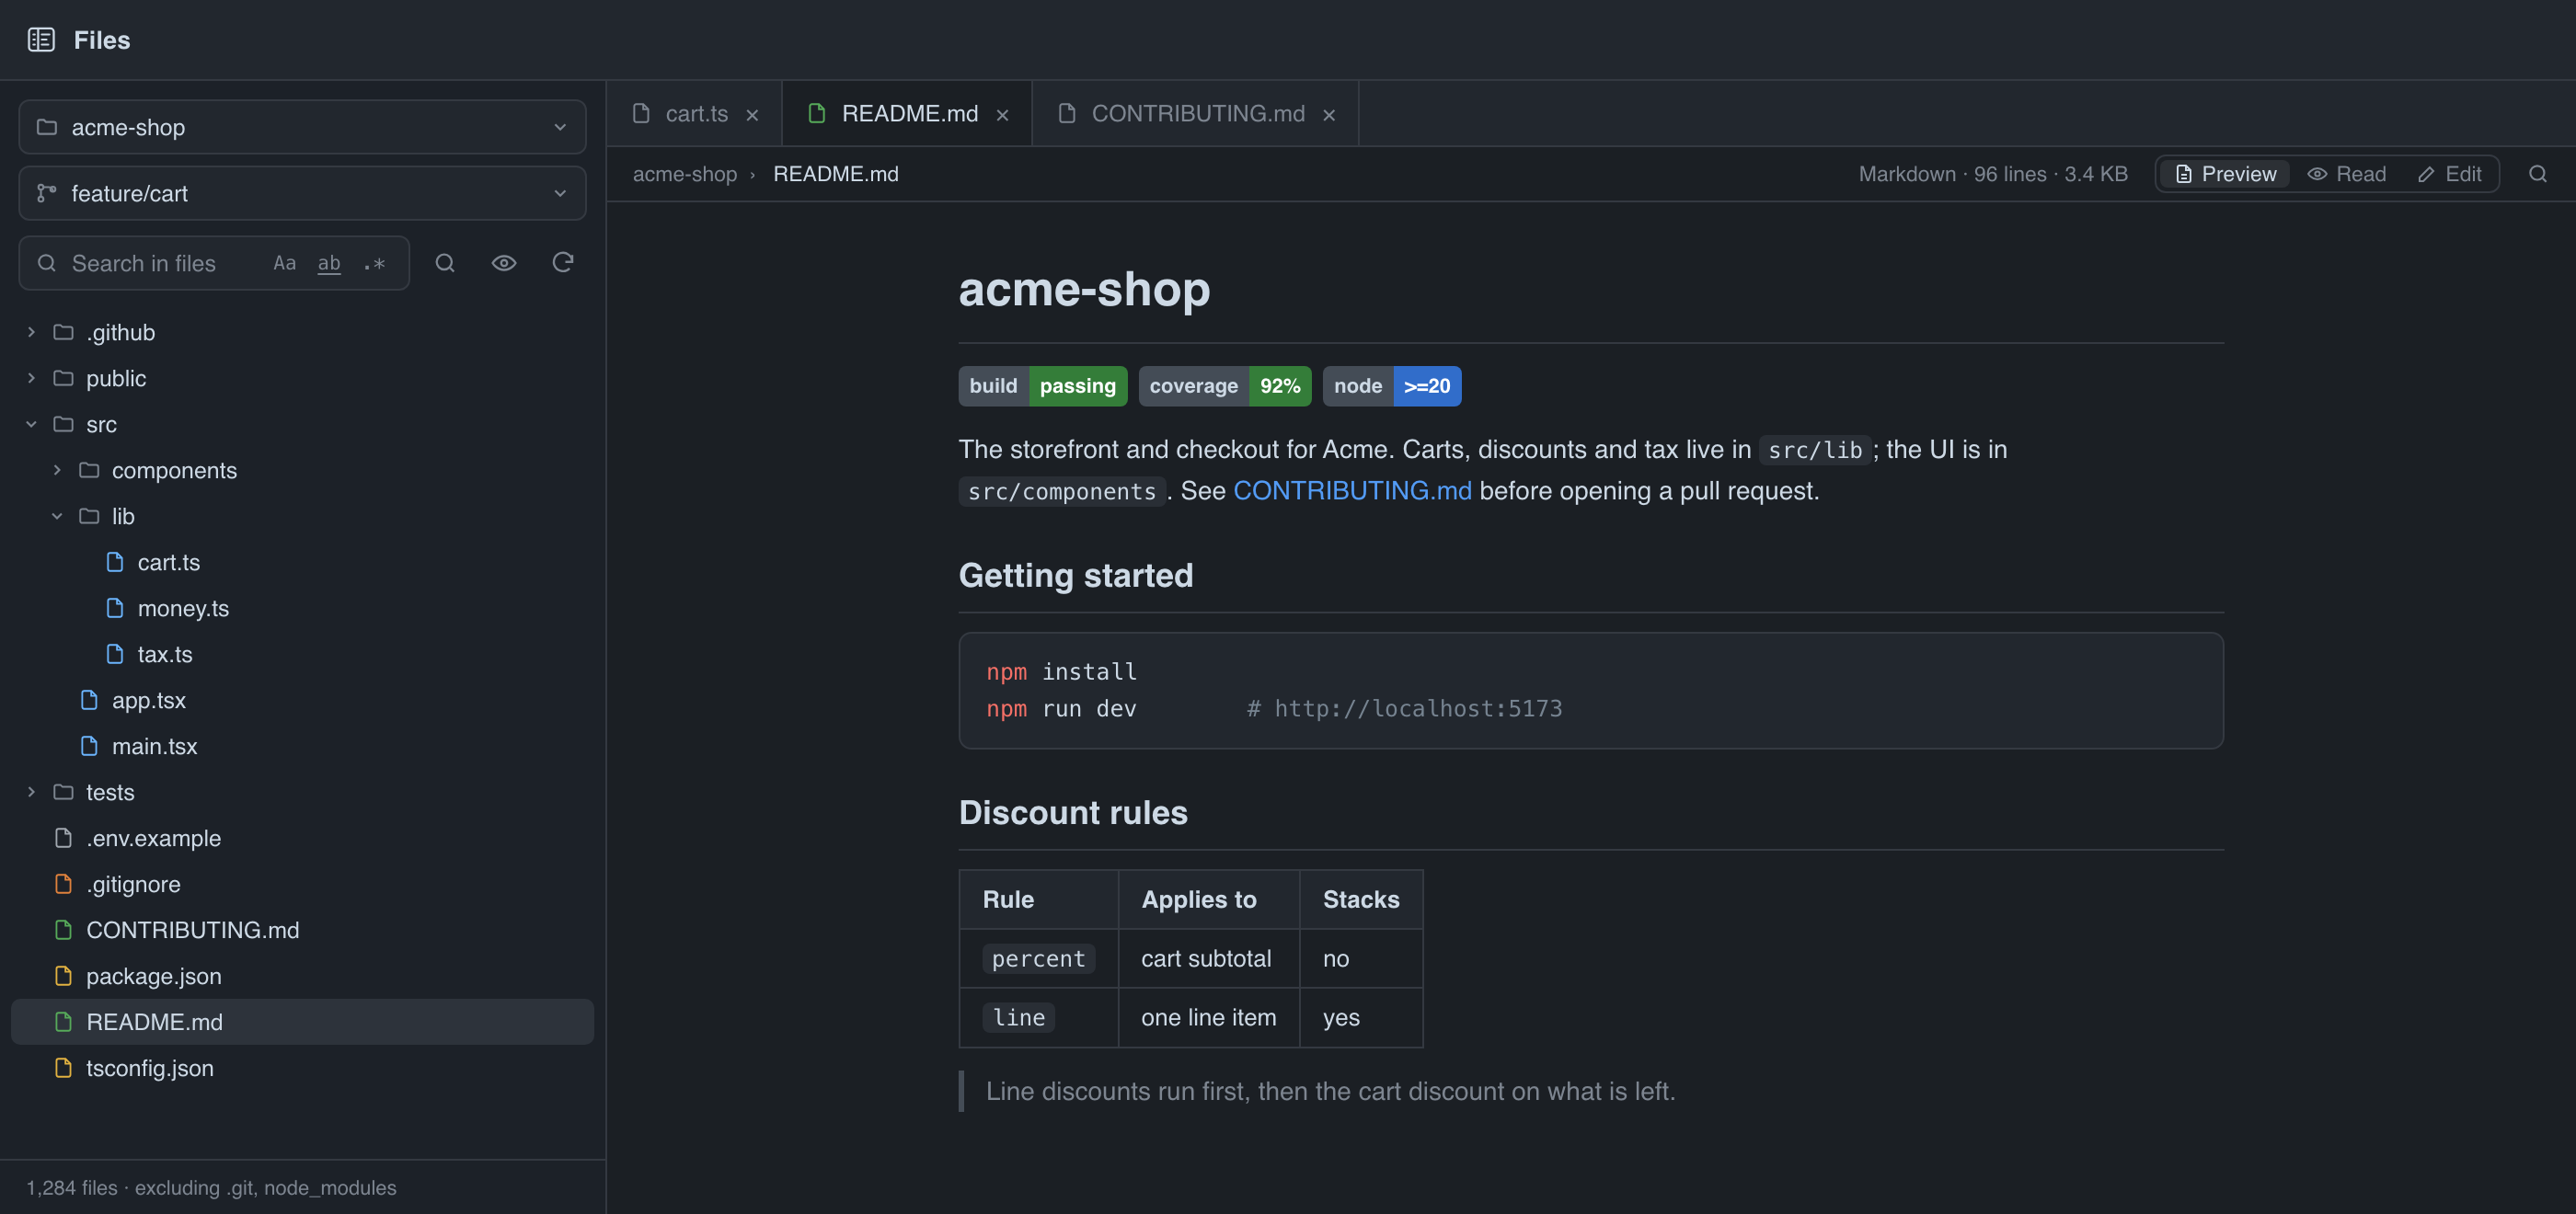Open cart.ts in file tree
Screen dimensions: 2576x1214
302,562
